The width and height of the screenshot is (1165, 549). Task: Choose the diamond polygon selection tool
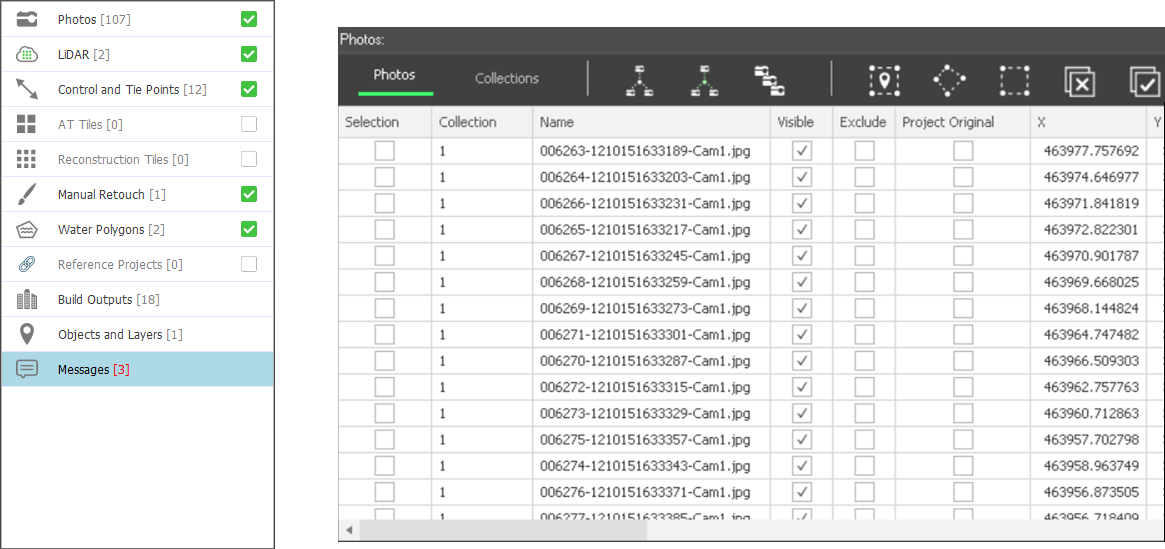[x=949, y=81]
